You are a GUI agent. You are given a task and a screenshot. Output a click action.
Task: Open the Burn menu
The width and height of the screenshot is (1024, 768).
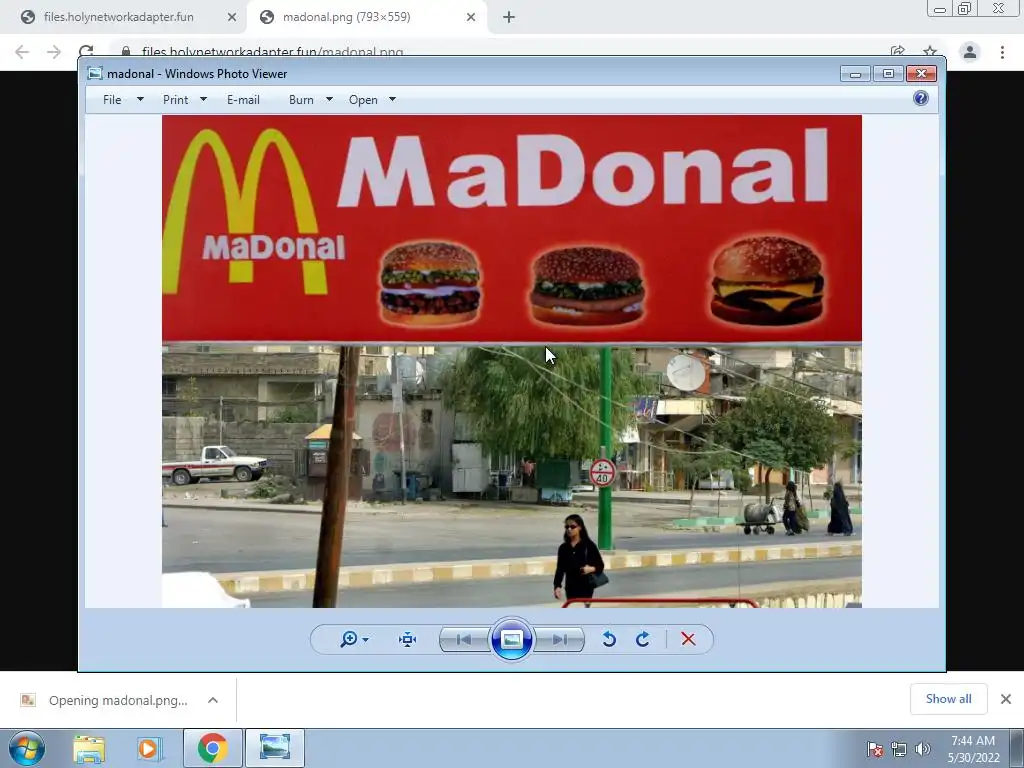pos(301,99)
